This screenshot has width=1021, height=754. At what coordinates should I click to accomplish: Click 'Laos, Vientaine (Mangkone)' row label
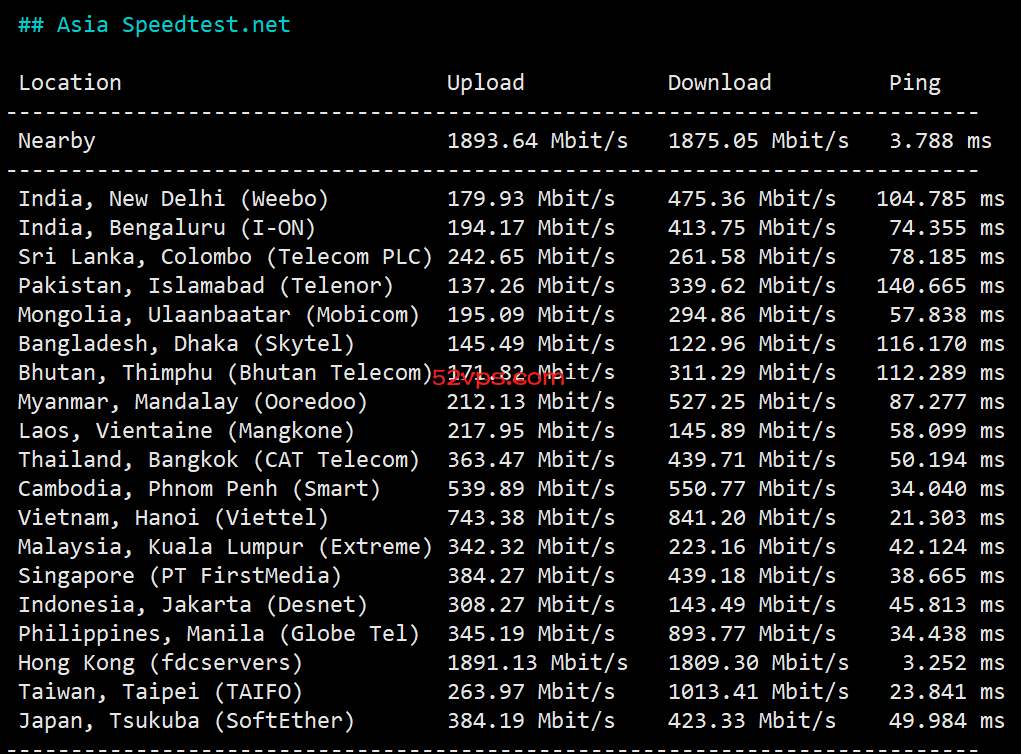coord(186,431)
